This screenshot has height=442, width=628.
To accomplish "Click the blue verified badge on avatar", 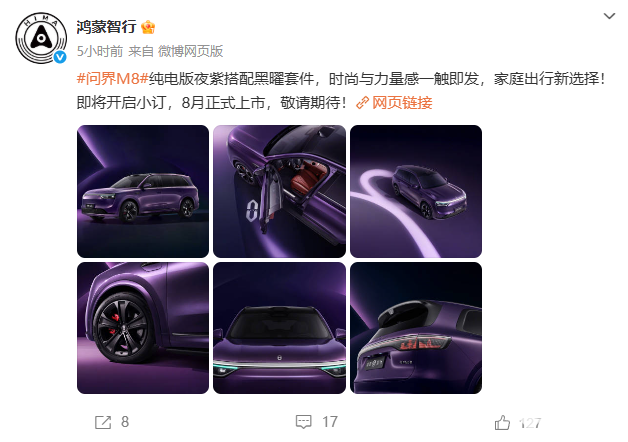I will 60,57.
